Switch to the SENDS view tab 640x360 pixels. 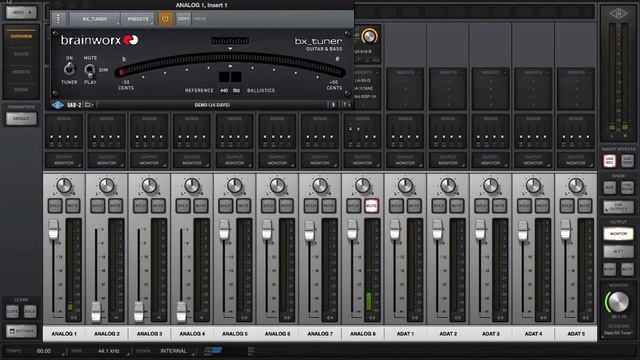(21, 89)
